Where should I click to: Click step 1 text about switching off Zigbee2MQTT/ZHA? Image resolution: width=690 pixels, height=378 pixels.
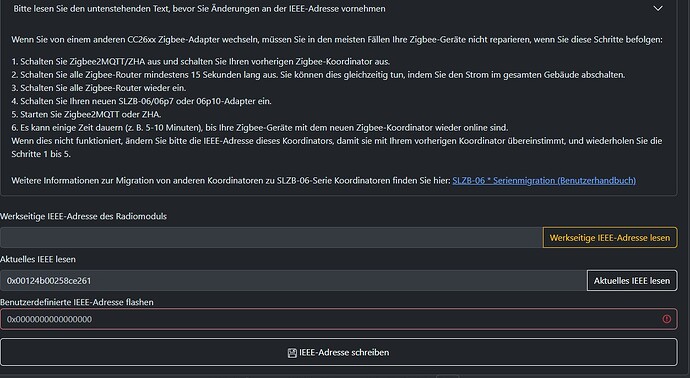point(201,62)
